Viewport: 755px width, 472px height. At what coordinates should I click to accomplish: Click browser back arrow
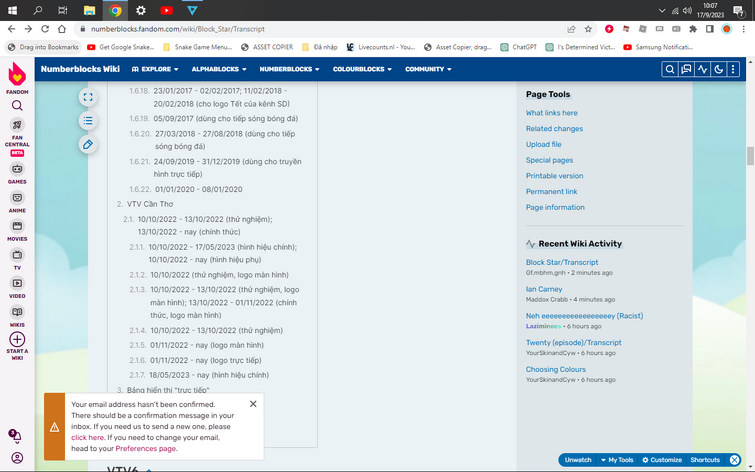click(x=12, y=29)
